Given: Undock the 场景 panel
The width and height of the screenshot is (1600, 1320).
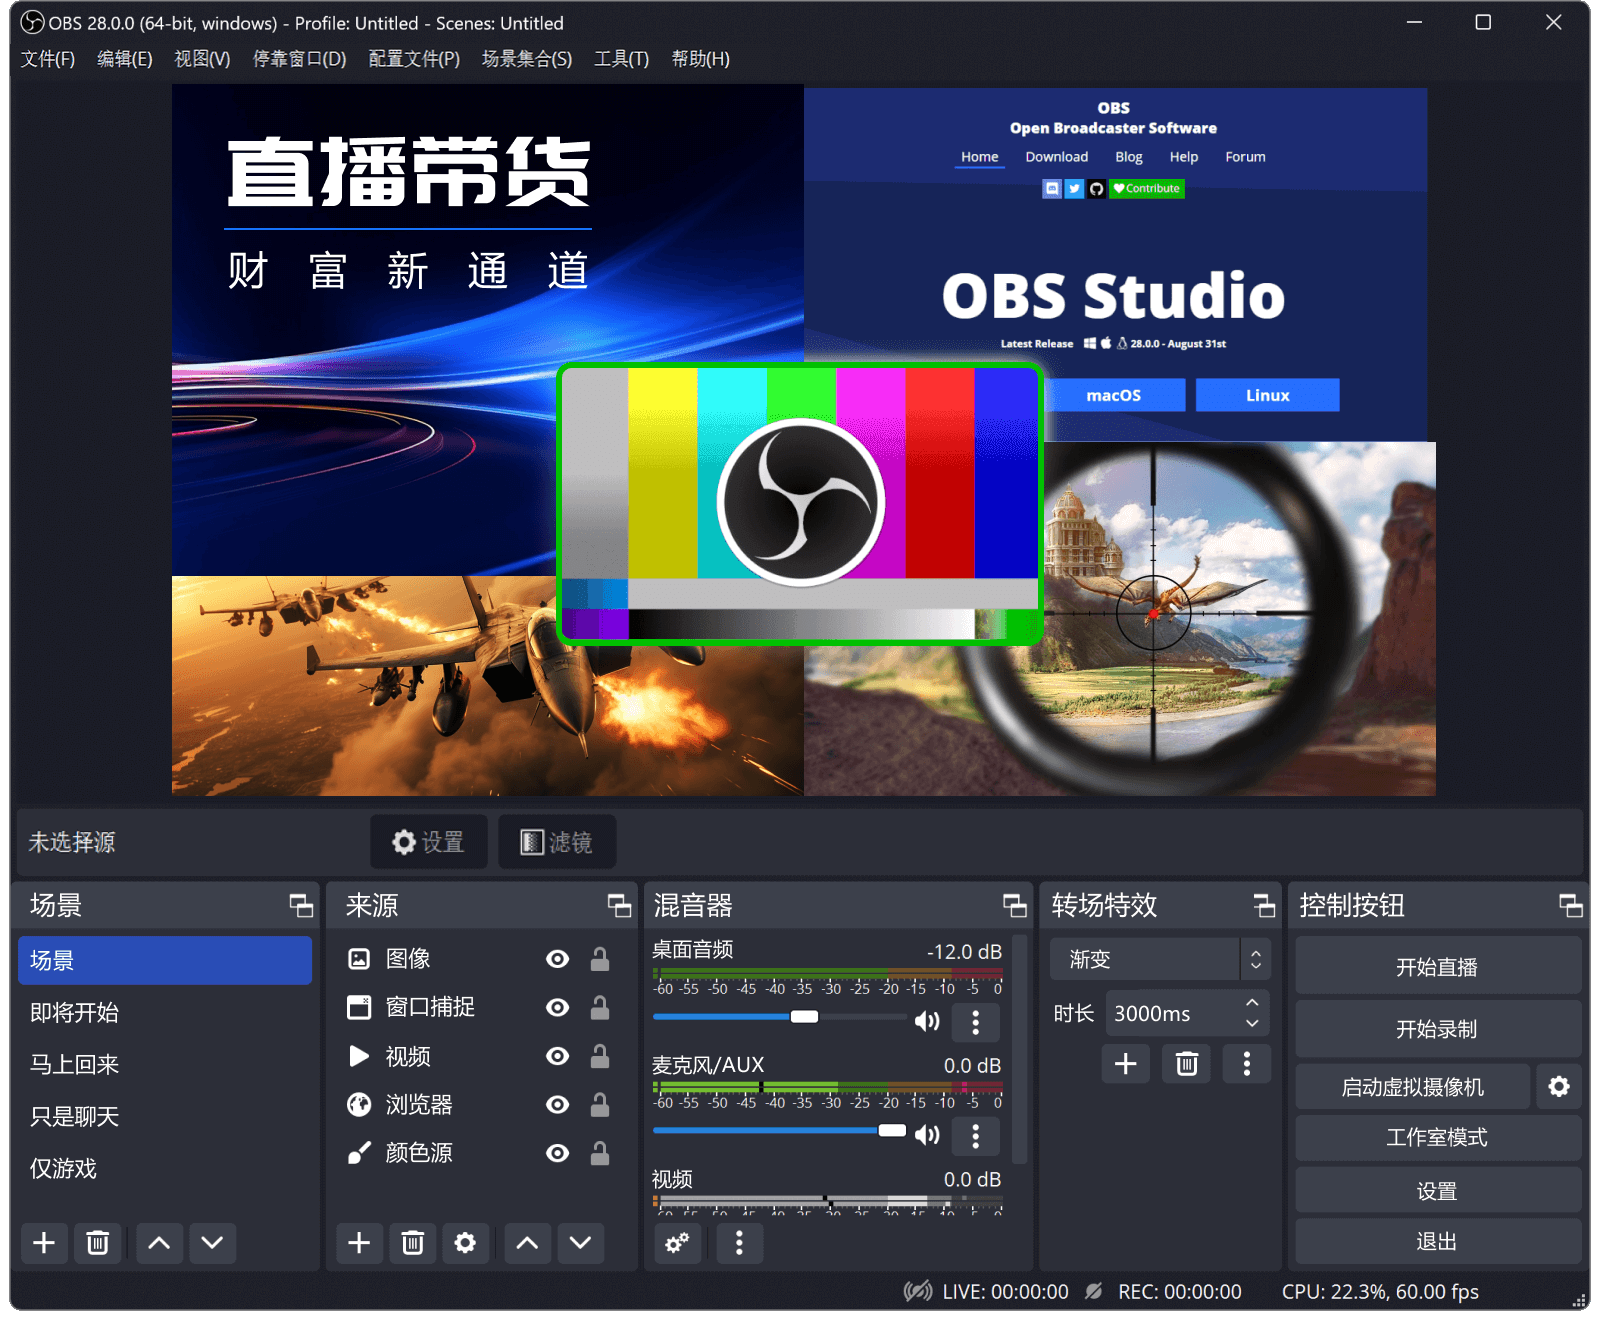Looking at the screenshot, I should pos(301,906).
